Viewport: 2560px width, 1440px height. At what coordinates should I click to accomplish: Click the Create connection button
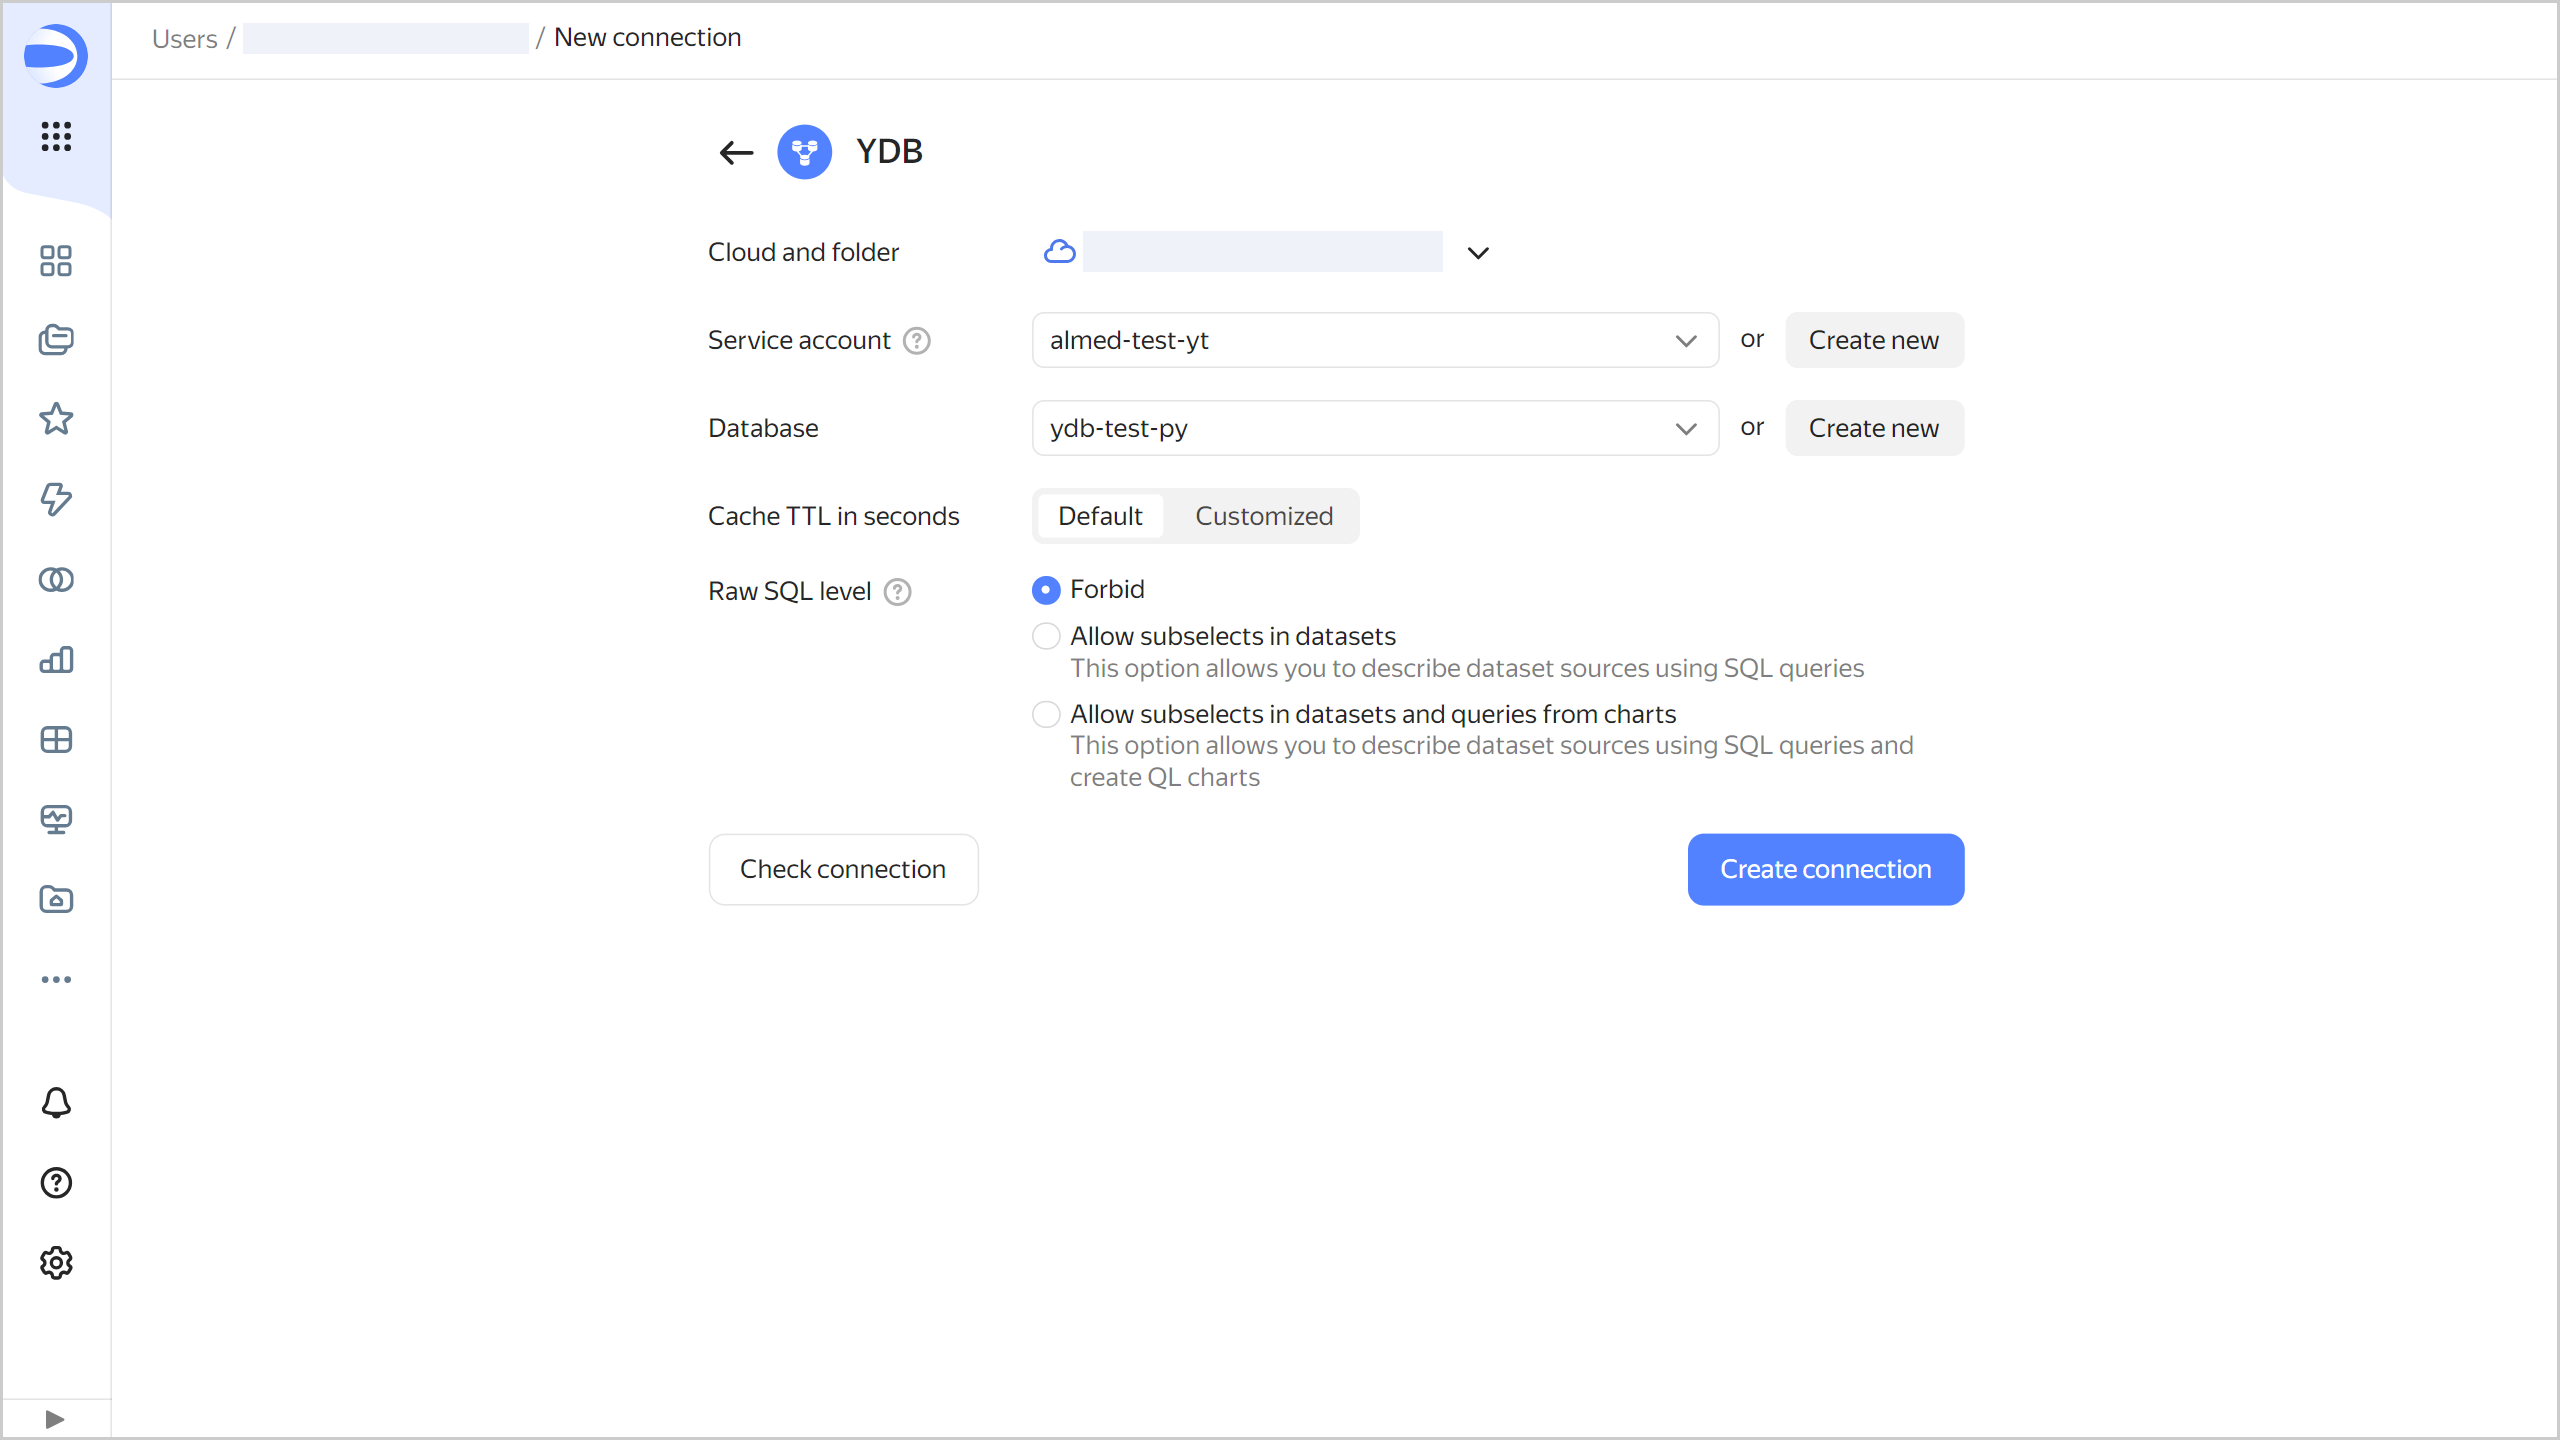pyautogui.click(x=1825, y=869)
